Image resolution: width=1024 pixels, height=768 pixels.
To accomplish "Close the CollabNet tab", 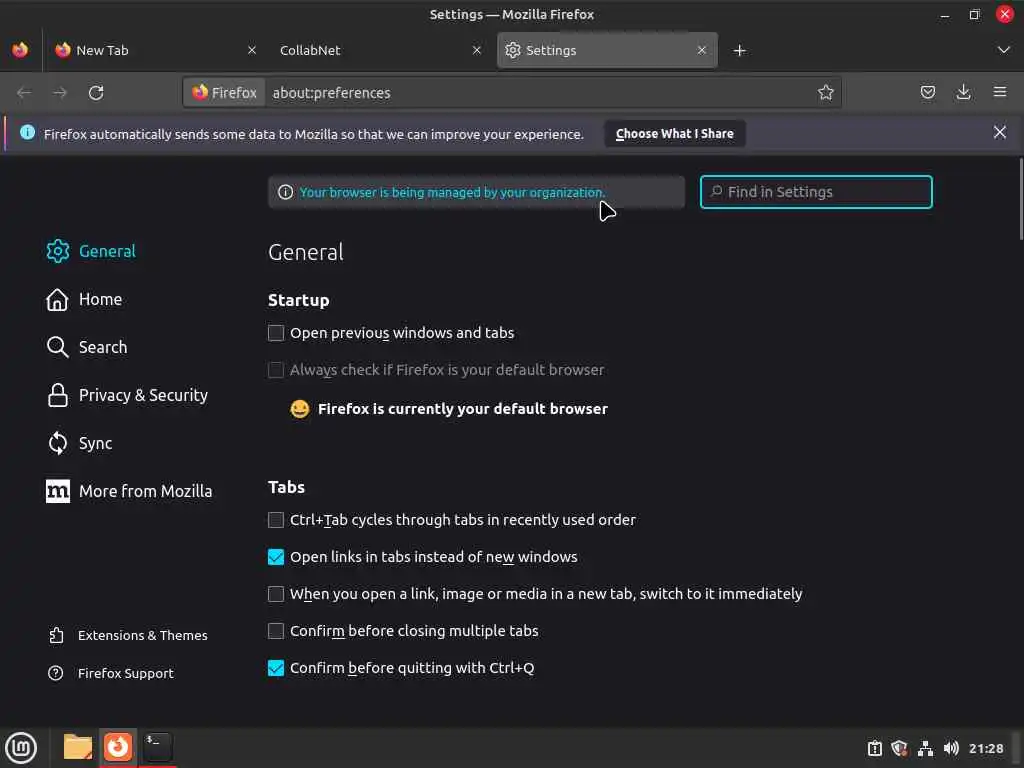I will 477,50.
